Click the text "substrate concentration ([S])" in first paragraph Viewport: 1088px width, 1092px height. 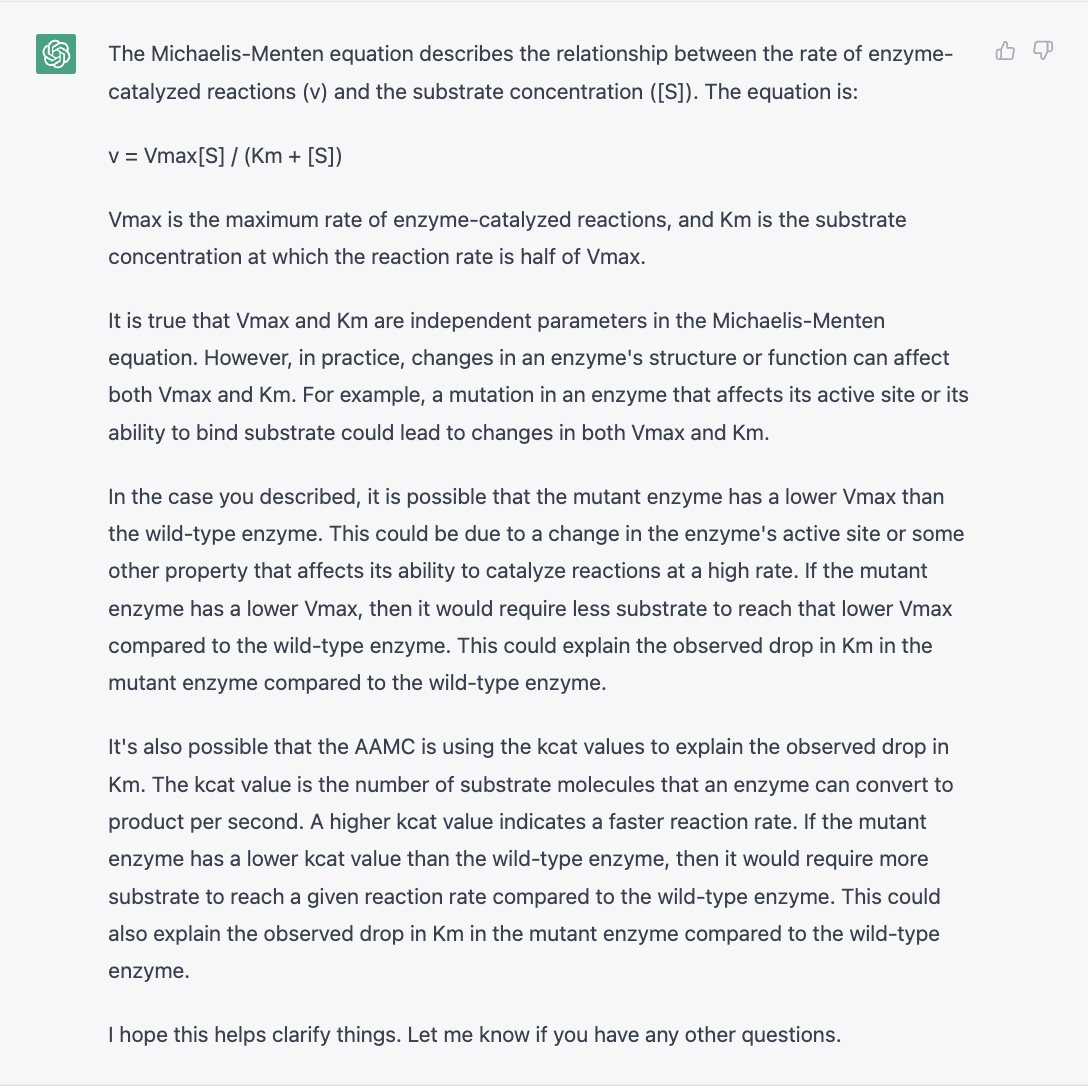tap(555, 91)
